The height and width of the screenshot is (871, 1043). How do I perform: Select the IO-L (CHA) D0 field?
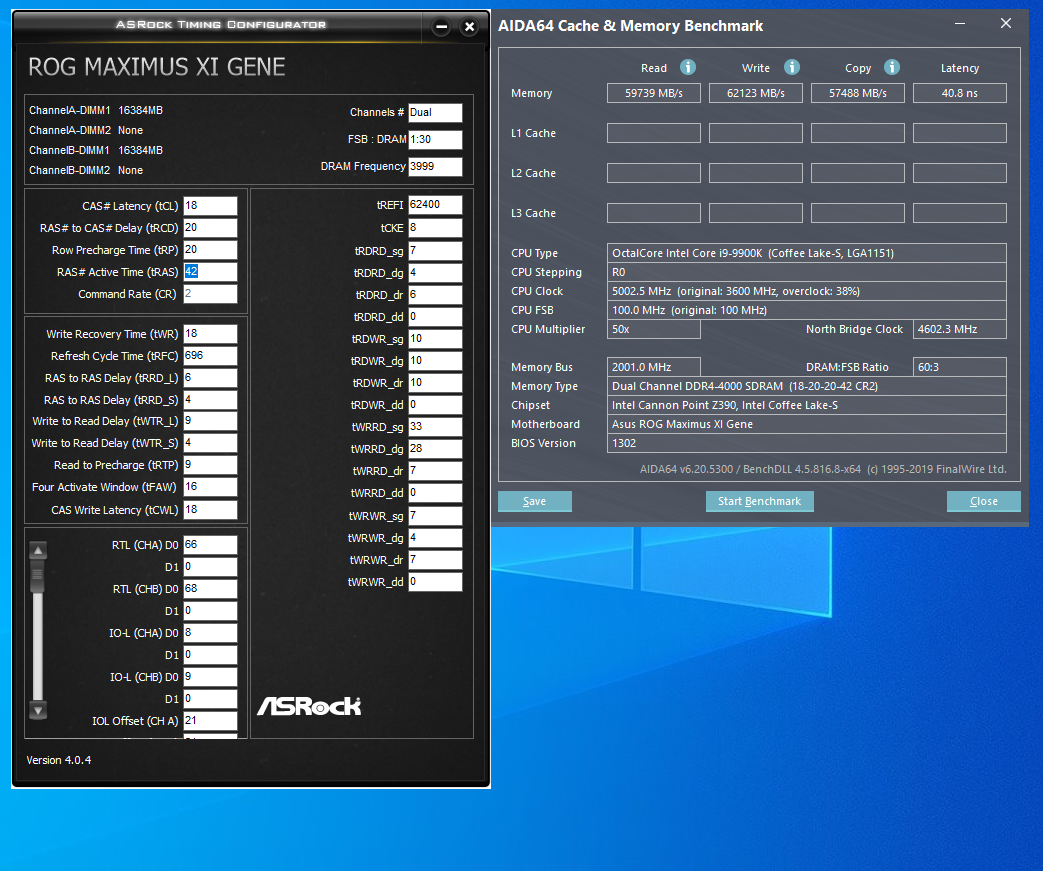point(210,632)
